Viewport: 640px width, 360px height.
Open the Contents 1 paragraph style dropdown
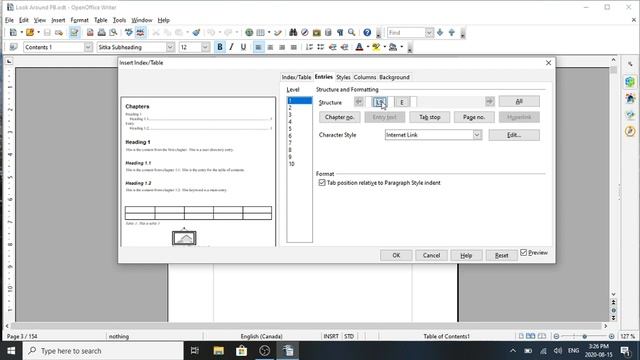point(88,47)
